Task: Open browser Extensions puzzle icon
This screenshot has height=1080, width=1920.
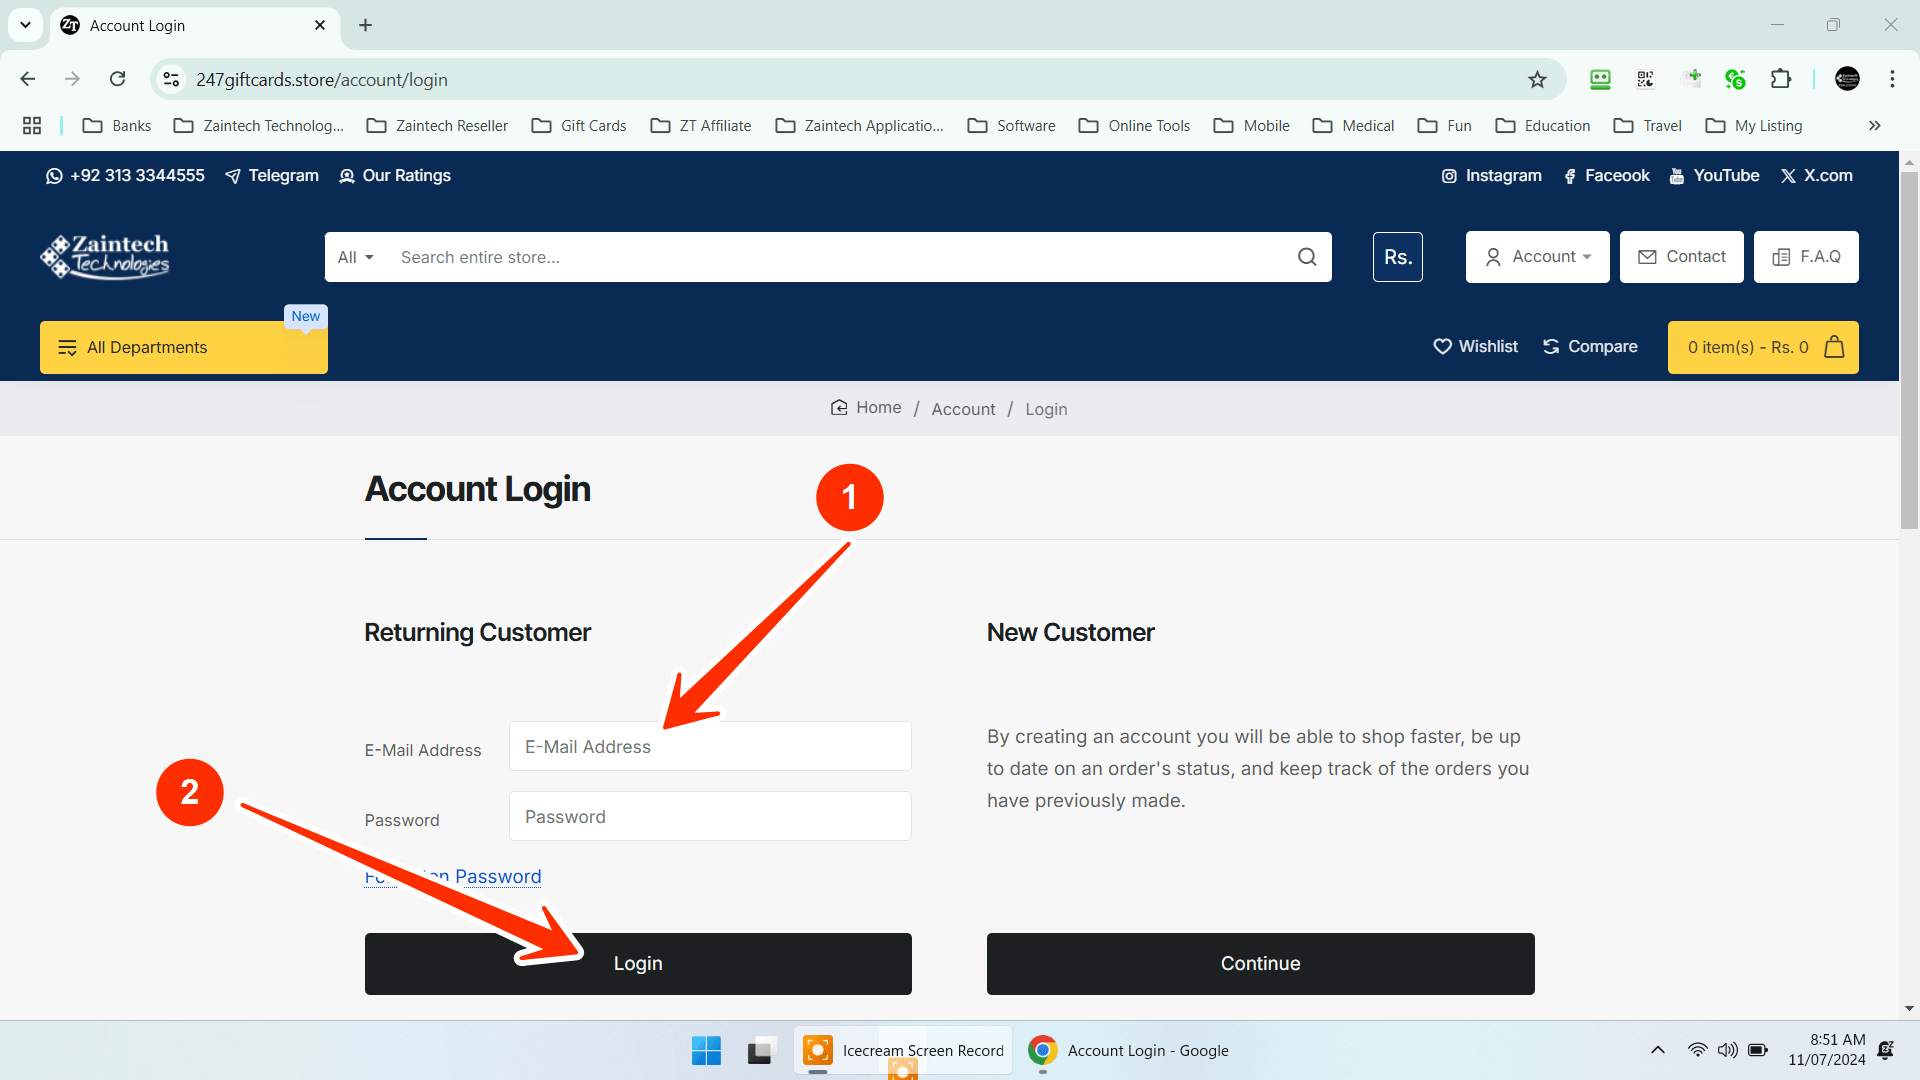Action: (x=1781, y=79)
